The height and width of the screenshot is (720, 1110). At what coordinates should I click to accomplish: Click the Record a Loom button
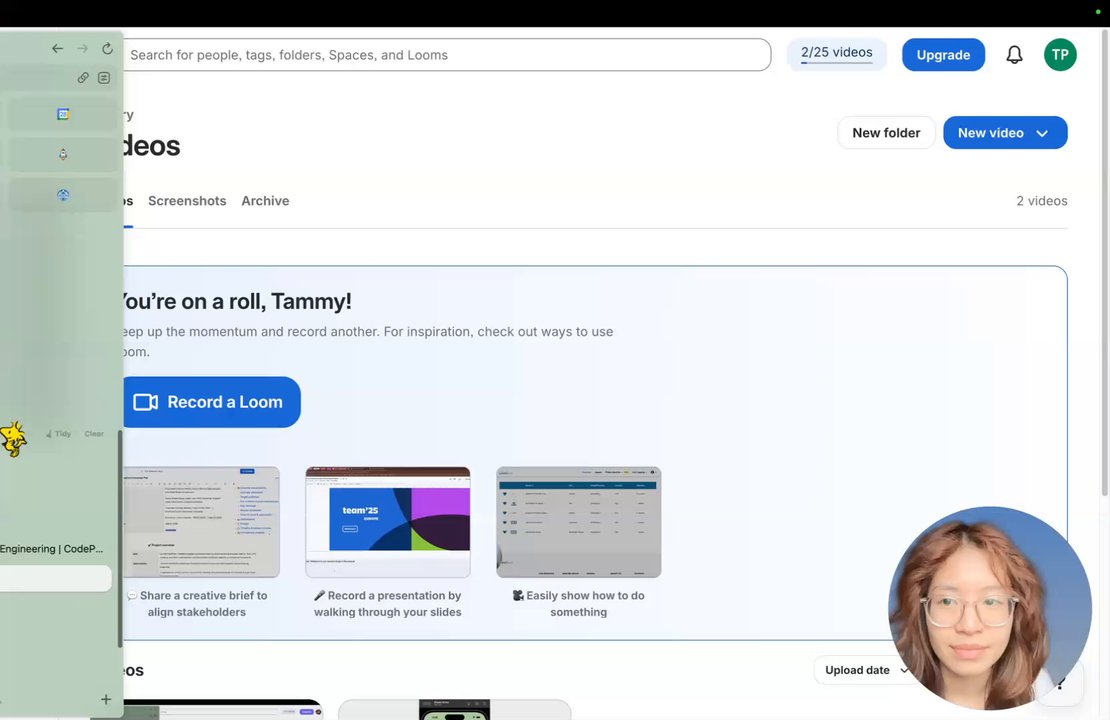click(210, 402)
